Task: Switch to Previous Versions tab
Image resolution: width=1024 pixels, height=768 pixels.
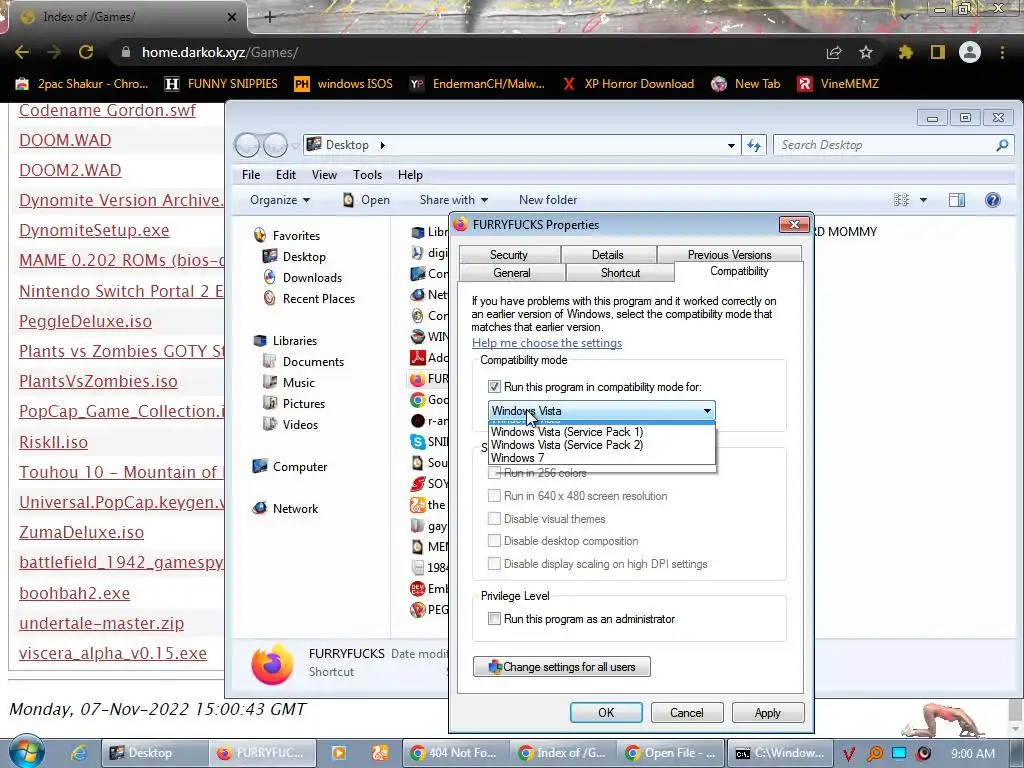Action: (729, 255)
